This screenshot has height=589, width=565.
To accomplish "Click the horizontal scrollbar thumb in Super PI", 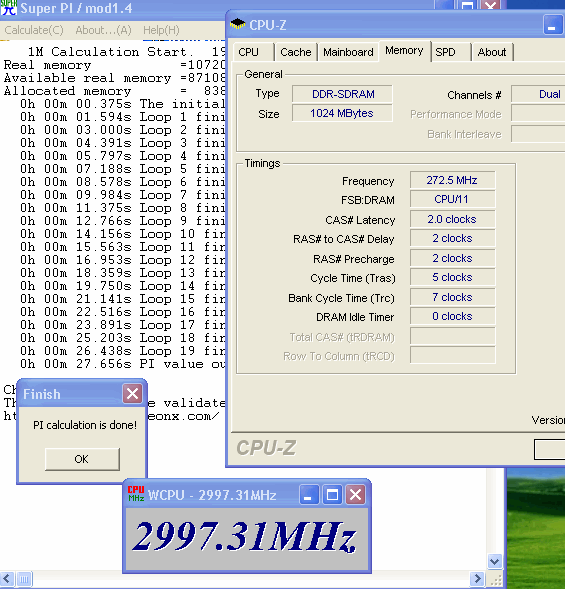I will coord(24,578).
